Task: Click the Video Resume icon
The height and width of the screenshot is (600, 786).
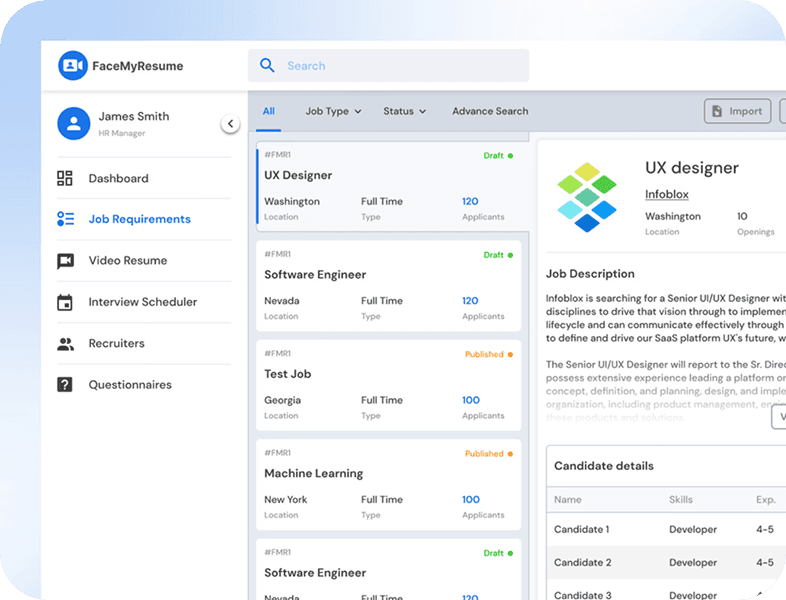Action: tap(65, 261)
